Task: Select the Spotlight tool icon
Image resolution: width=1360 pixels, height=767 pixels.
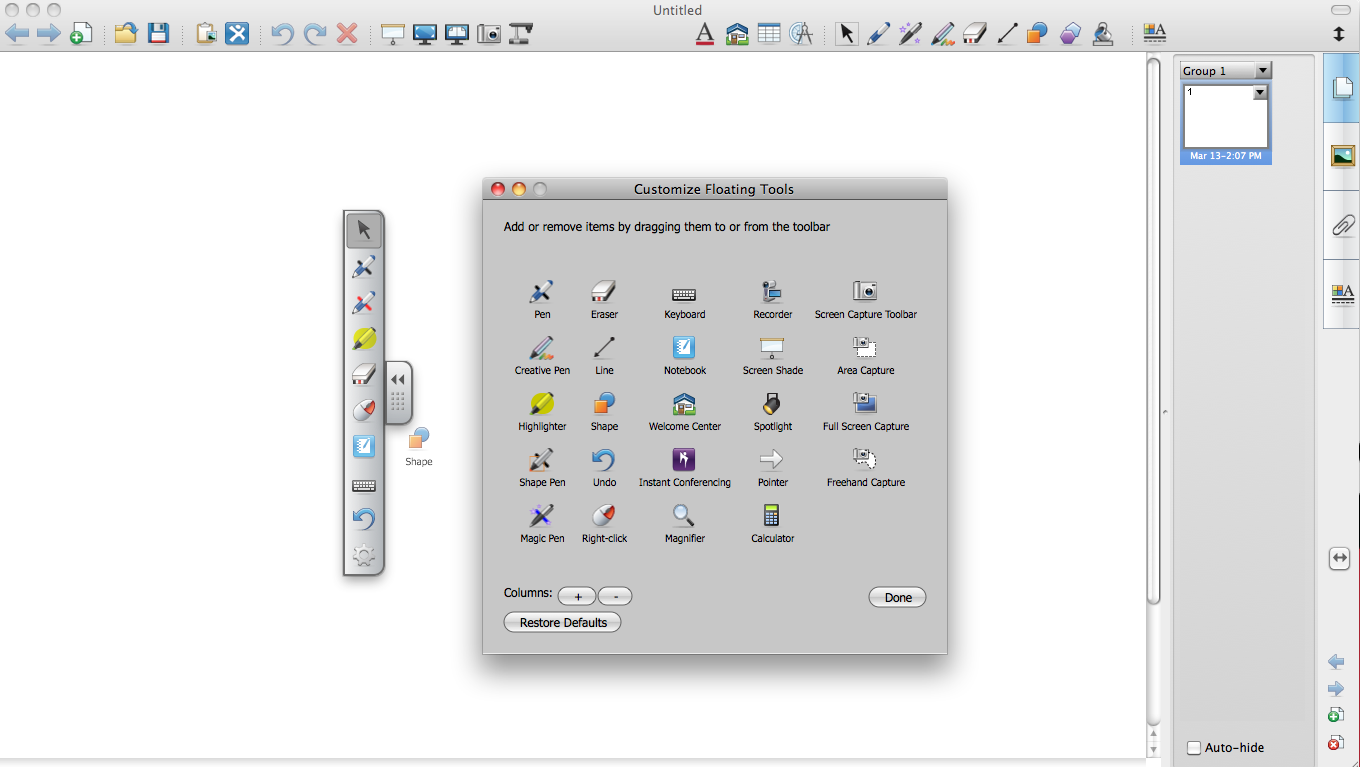Action: coord(771,405)
